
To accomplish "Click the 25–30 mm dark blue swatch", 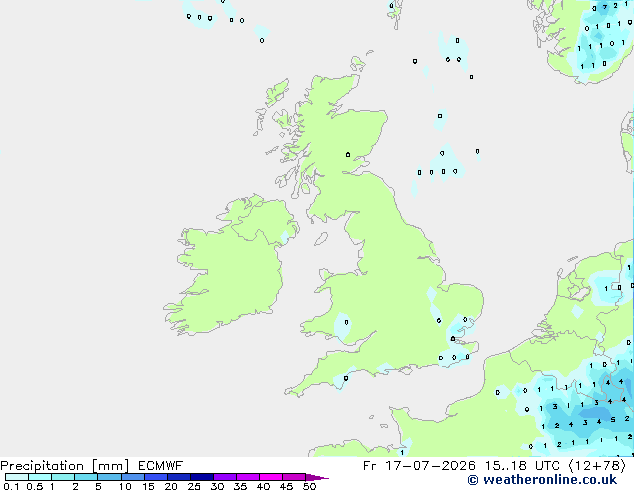I will (201, 477).
